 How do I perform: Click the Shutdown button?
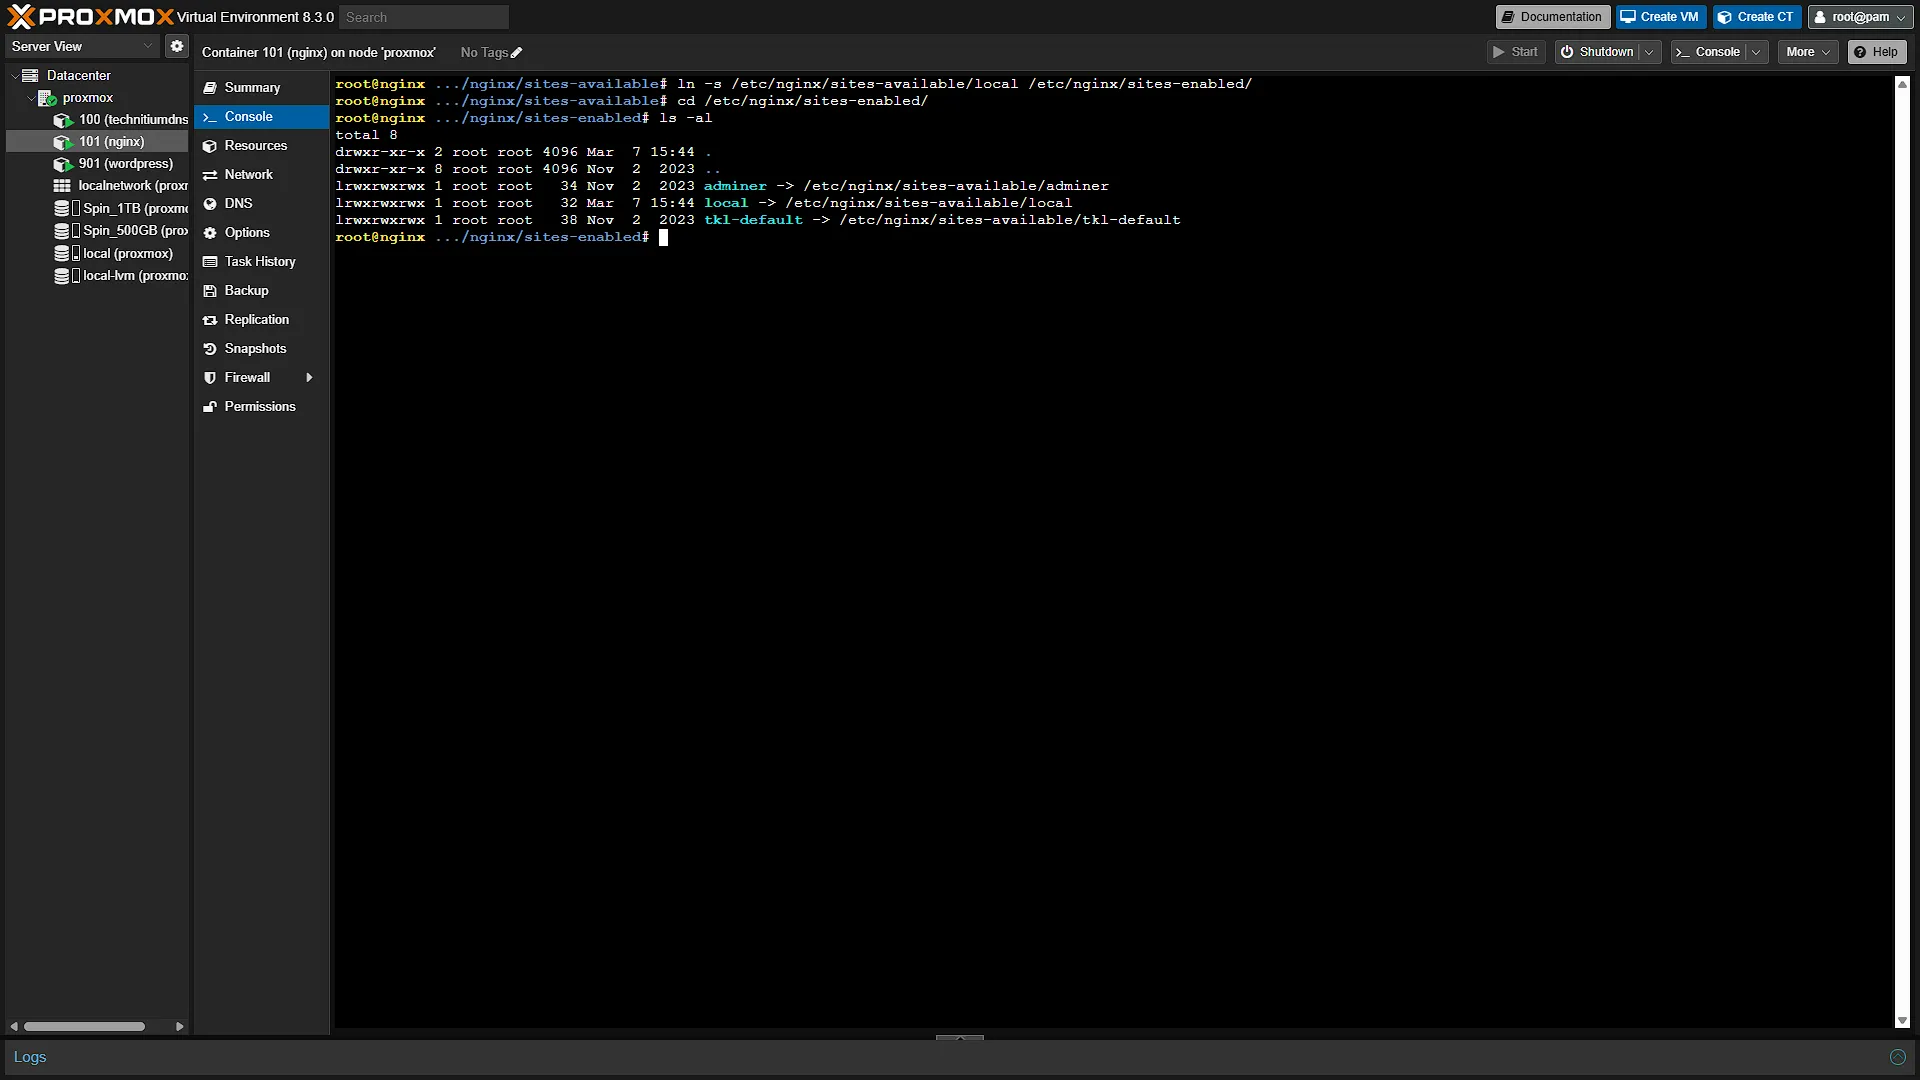[1597, 52]
